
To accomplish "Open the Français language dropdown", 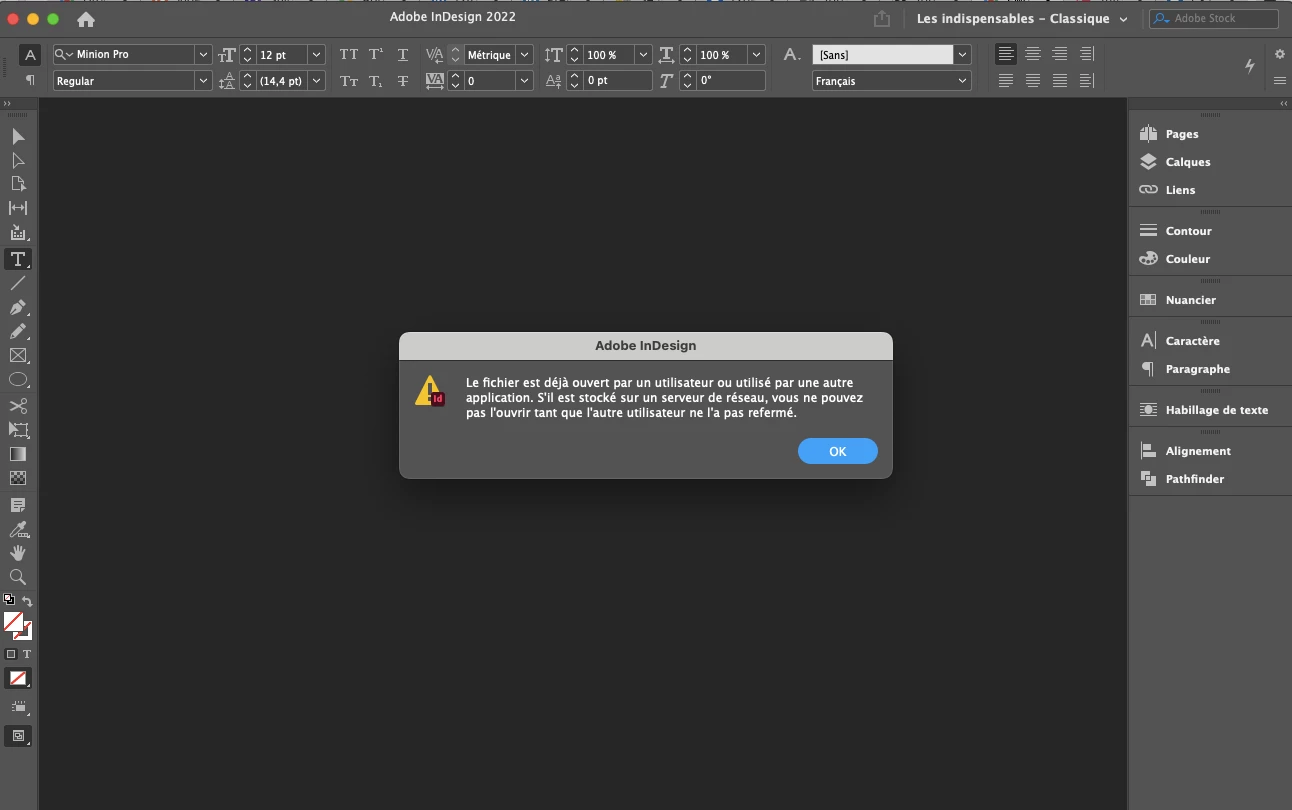I will pyautogui.click(x=963, y=81).
